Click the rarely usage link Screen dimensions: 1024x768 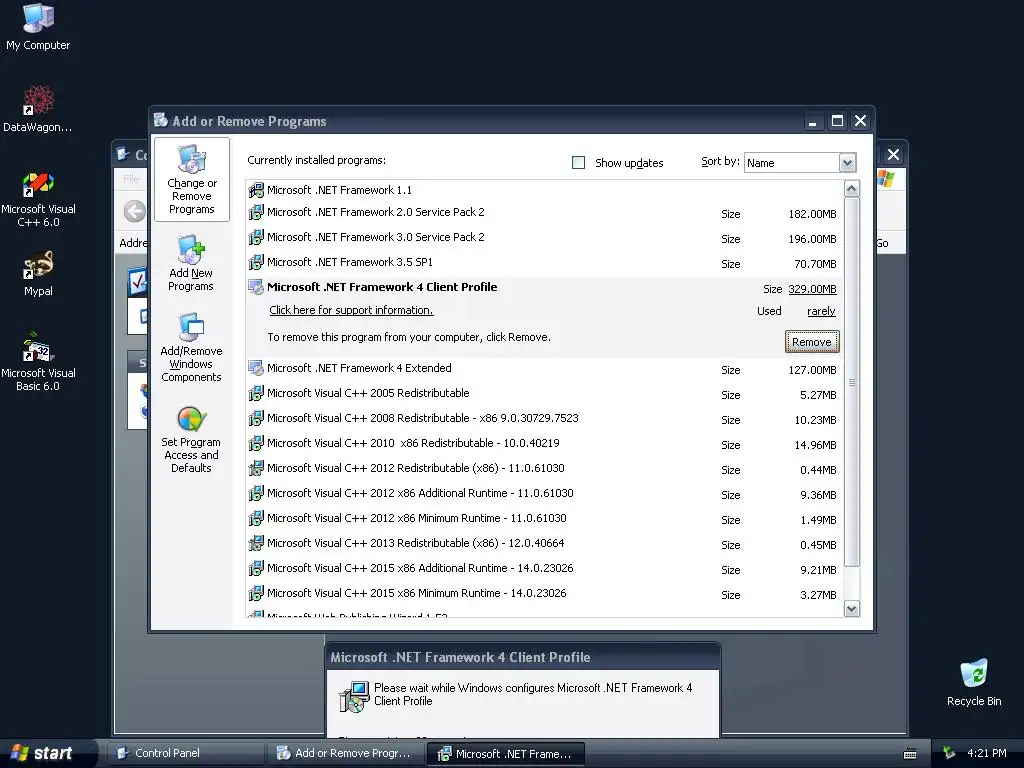pos(821,312)
